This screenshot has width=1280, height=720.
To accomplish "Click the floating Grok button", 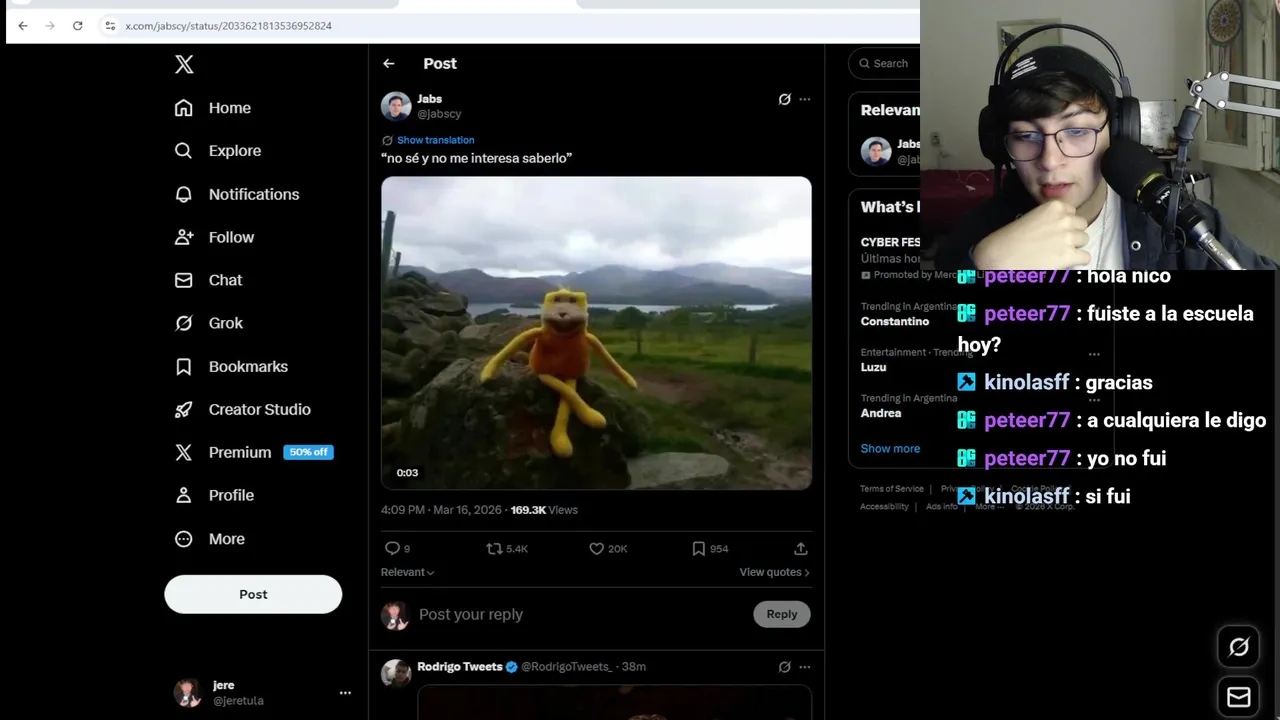I will click(x=1238, y=647).
